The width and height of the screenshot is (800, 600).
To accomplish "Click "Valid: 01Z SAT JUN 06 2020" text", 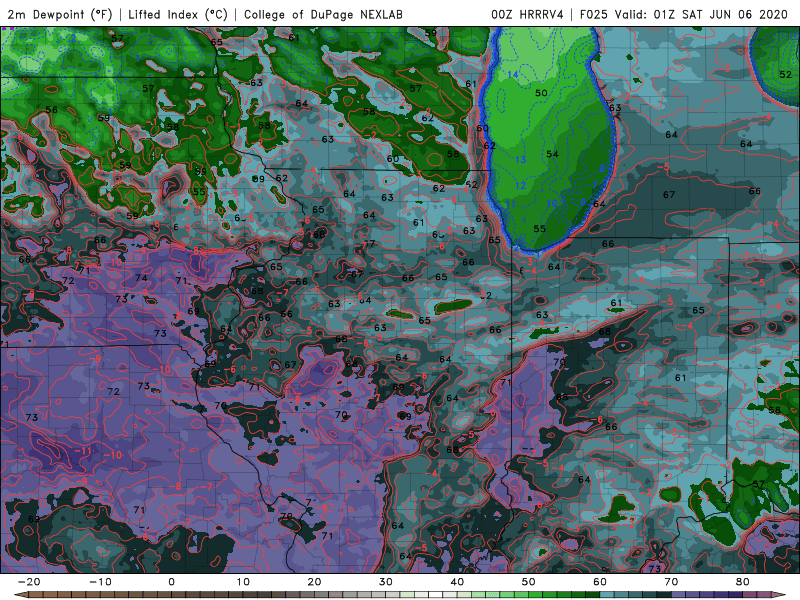I will 701,14.
